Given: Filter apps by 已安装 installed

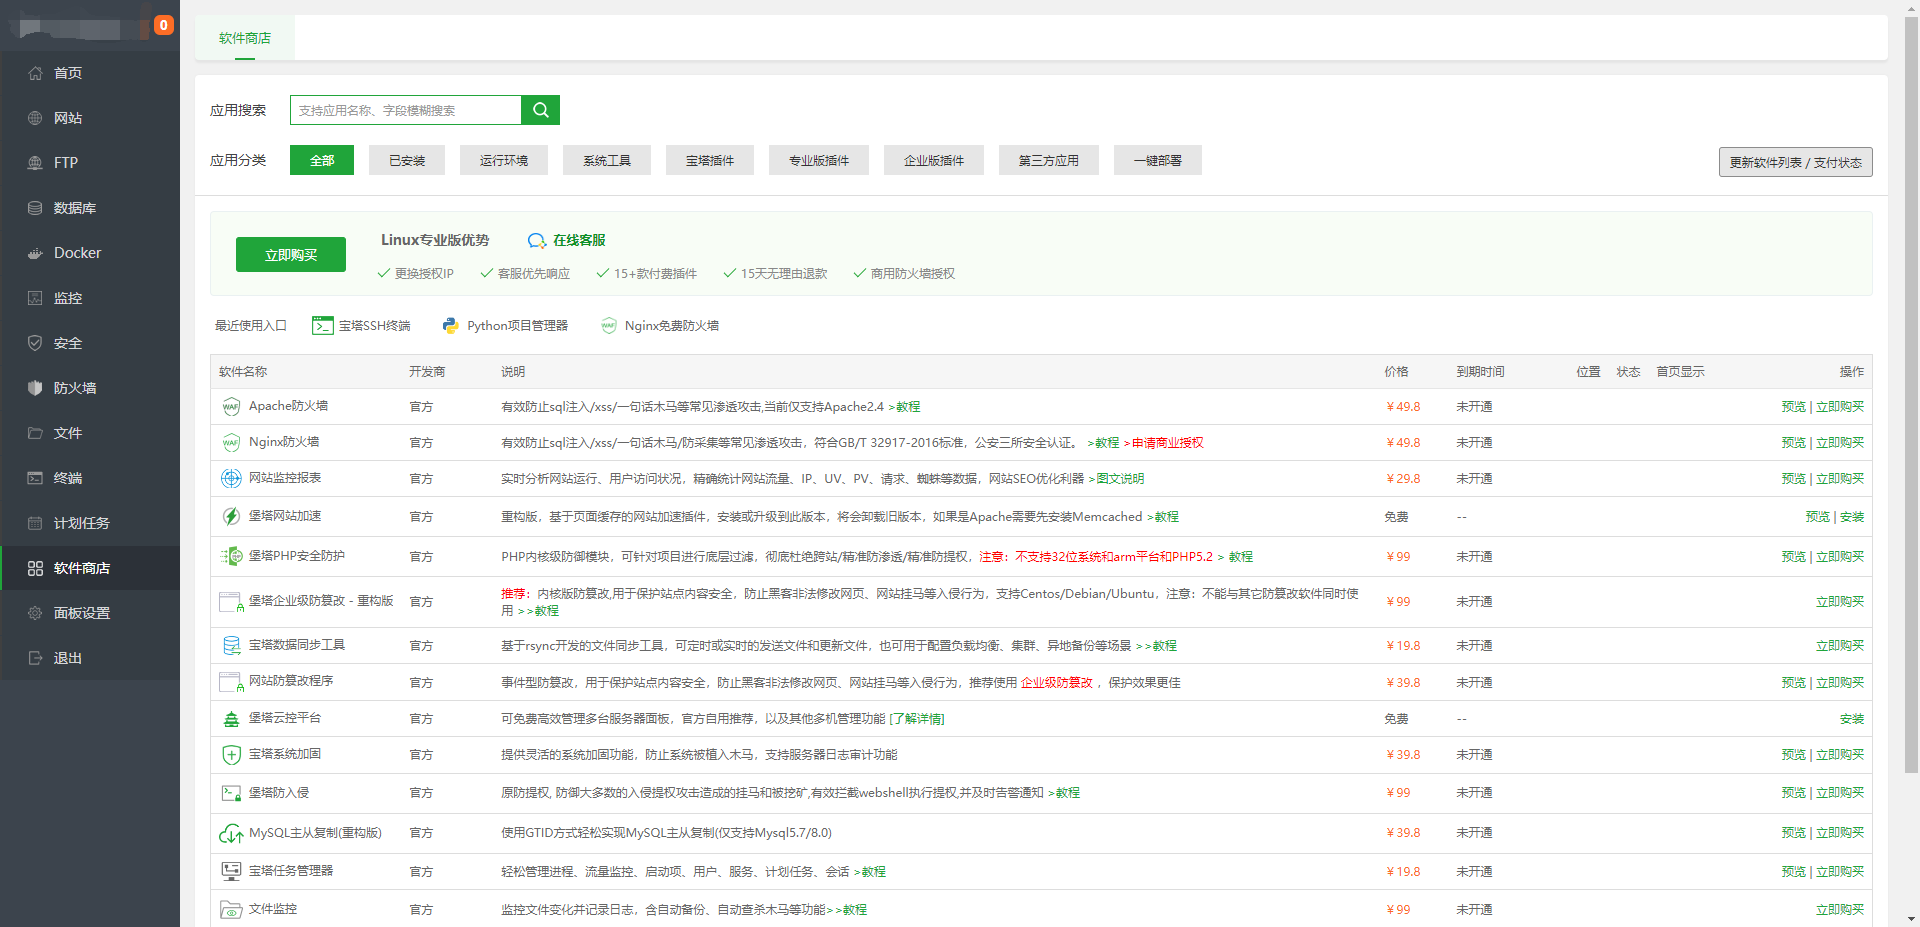Looking at the screenshot, I should 406,160.
